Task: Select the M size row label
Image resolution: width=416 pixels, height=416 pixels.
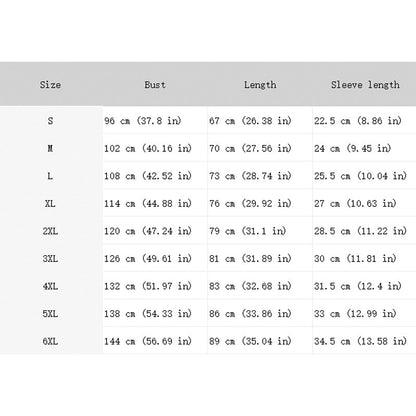Action: click(x=50, y=148)
